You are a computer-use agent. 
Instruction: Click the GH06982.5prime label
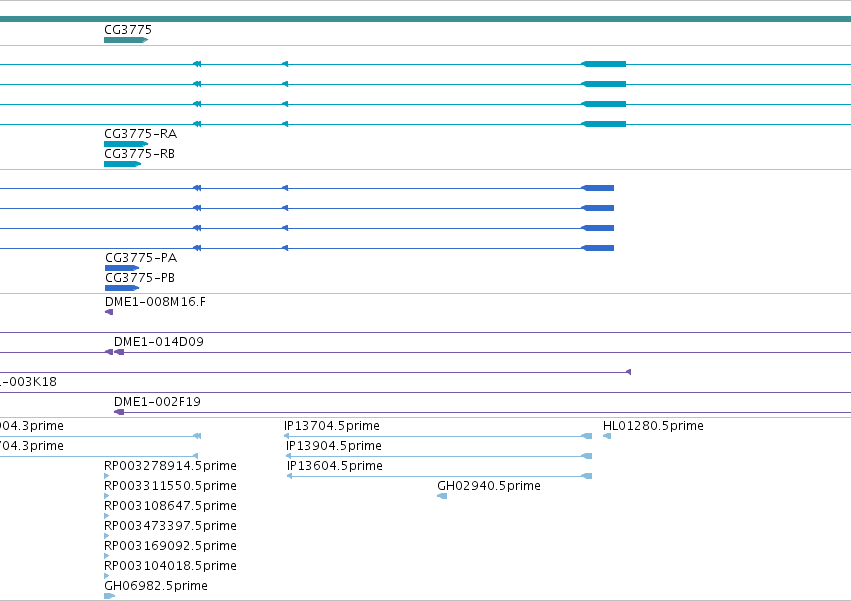pyautogui.click(x=156, y=586)
